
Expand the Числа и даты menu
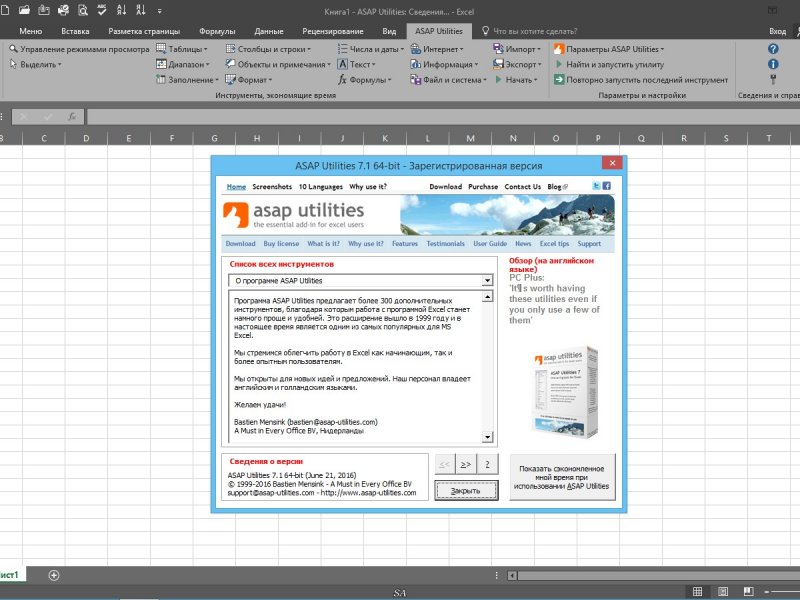[x=370, y=49]
